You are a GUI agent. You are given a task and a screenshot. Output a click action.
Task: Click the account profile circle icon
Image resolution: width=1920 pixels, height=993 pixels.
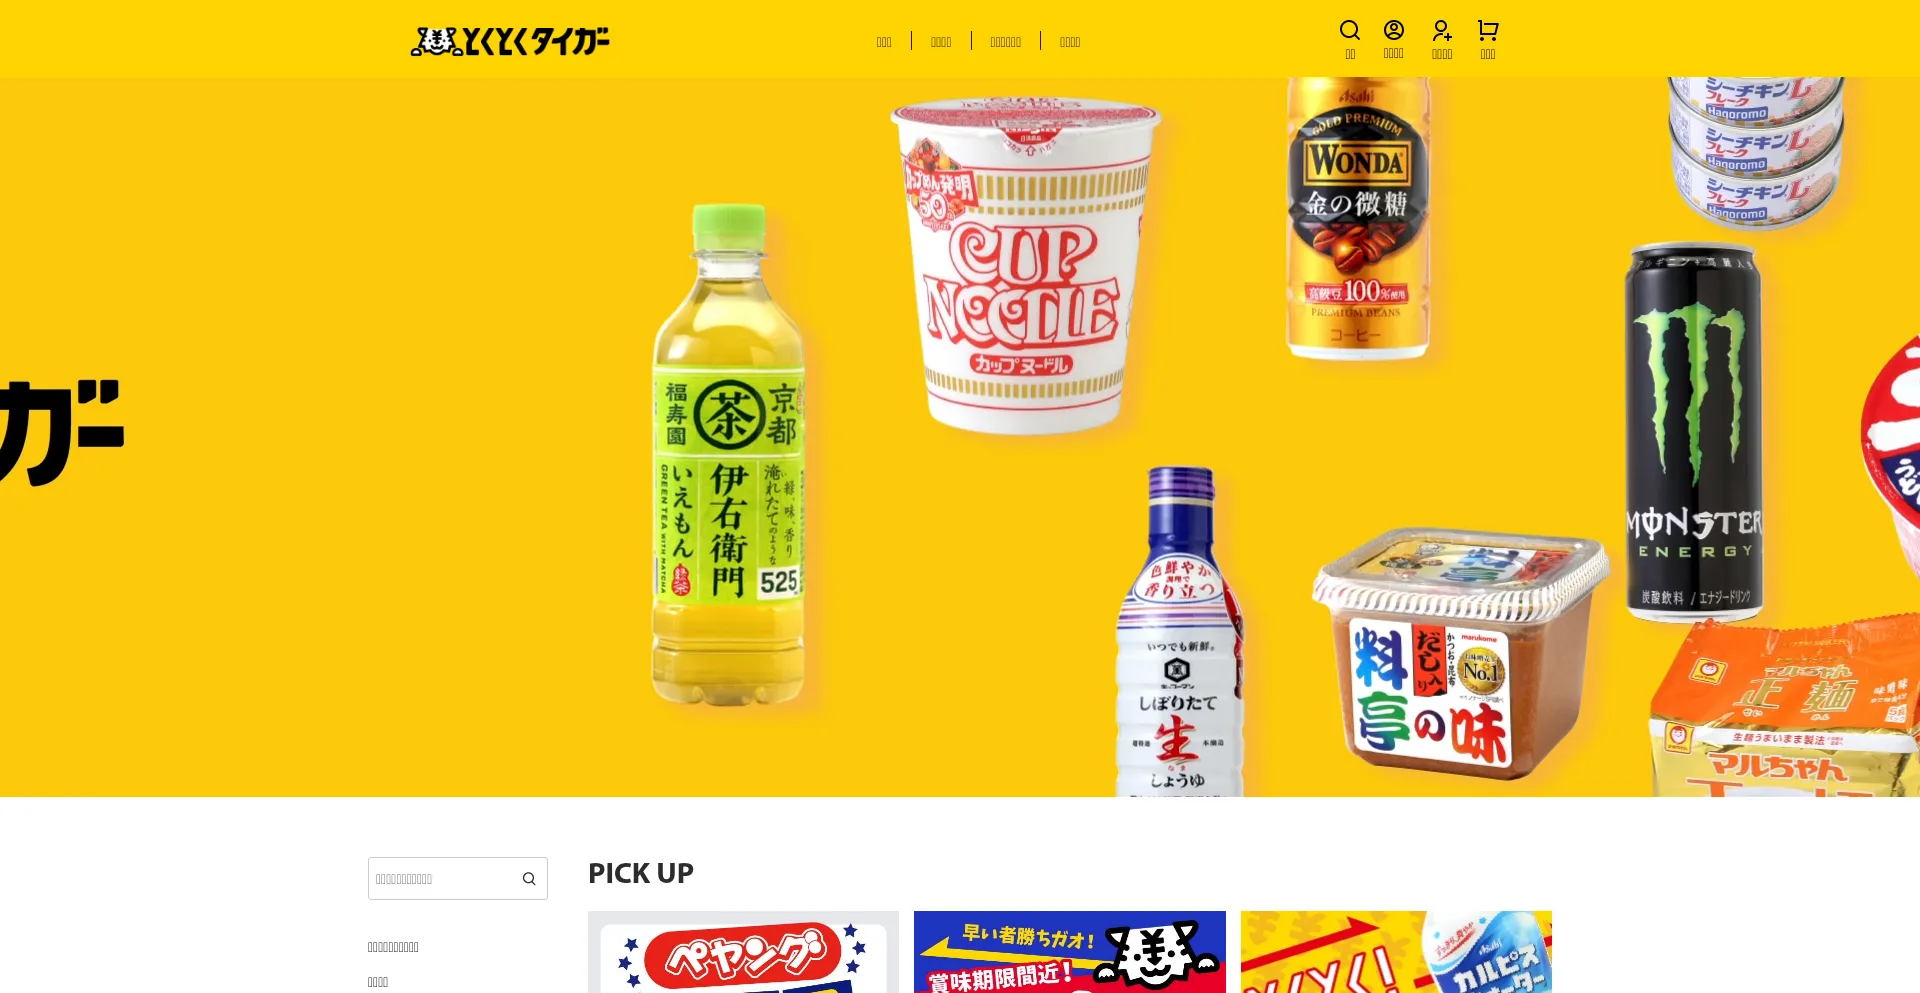tap(1394, 30)
